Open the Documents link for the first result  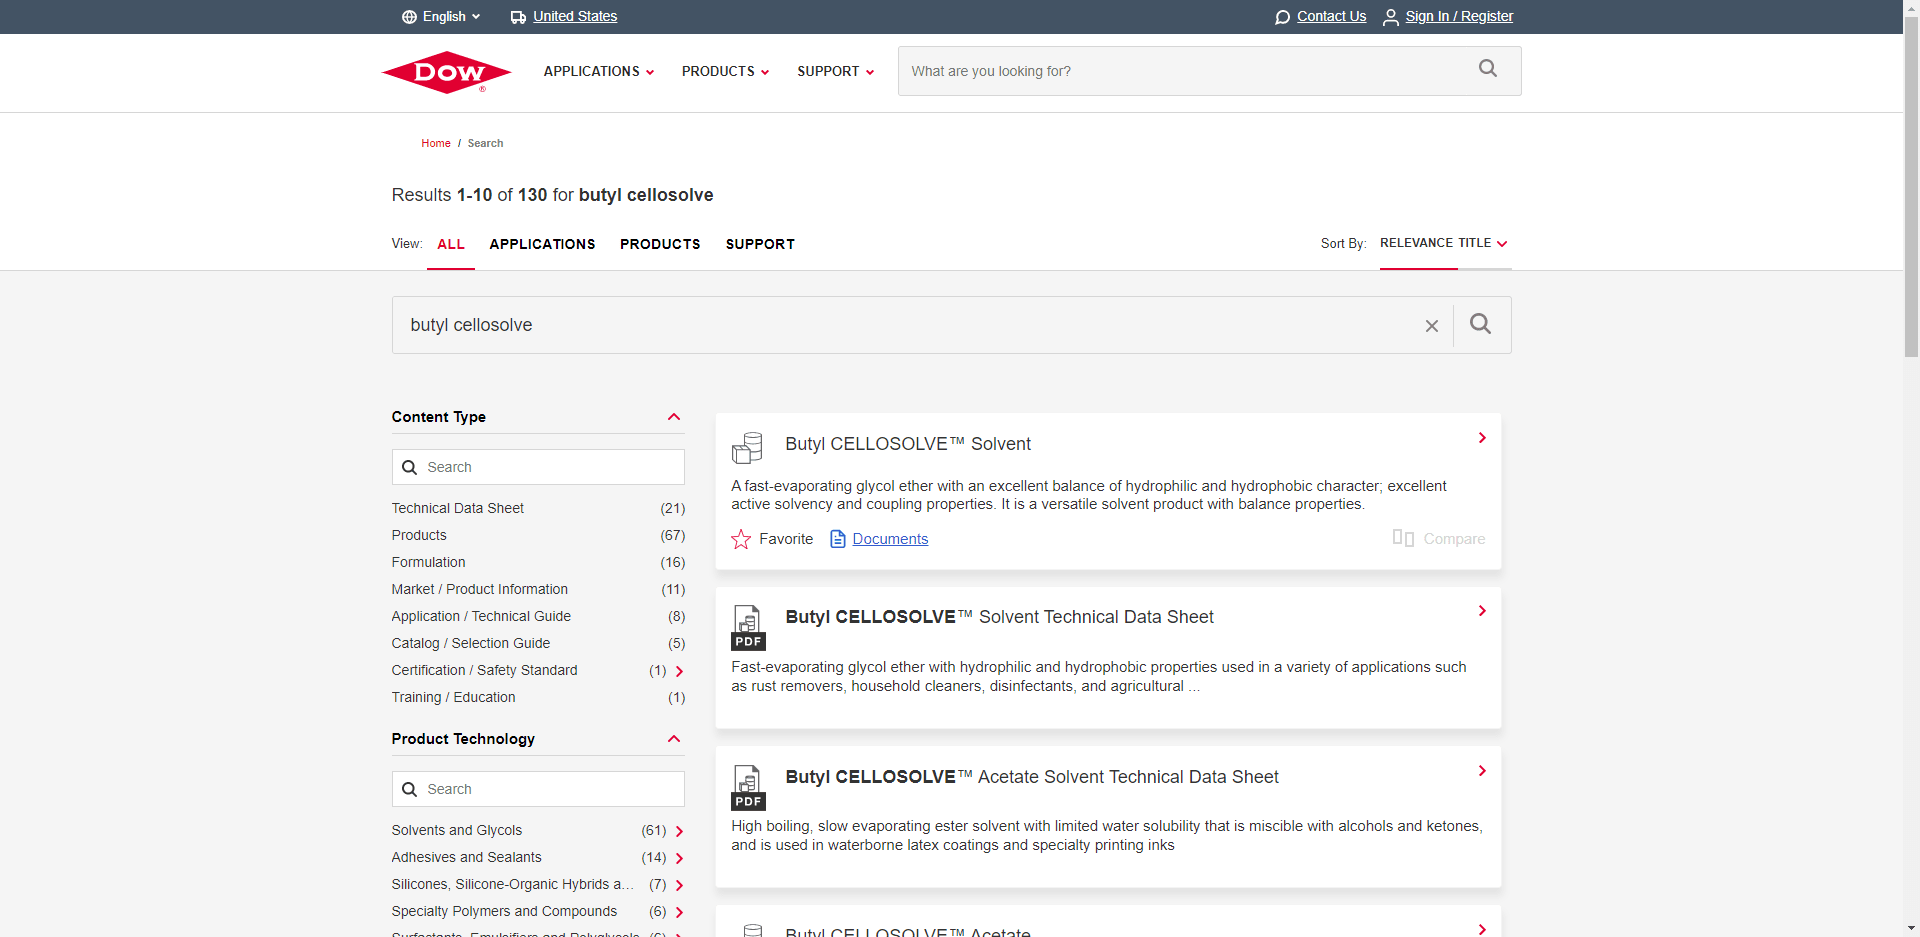click(x=890, y=539)
